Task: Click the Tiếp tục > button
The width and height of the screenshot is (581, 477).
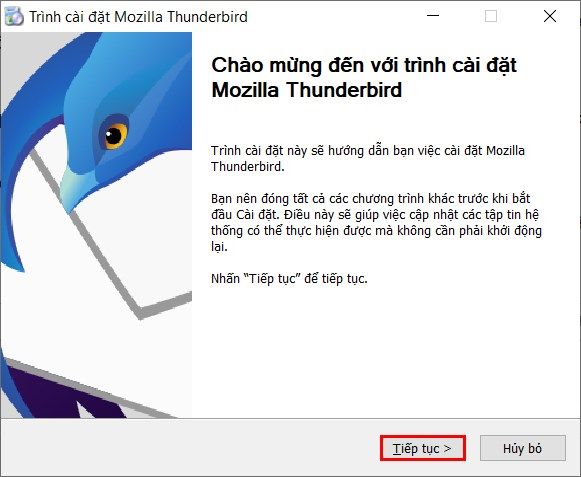Action: (x=422, y=448)
